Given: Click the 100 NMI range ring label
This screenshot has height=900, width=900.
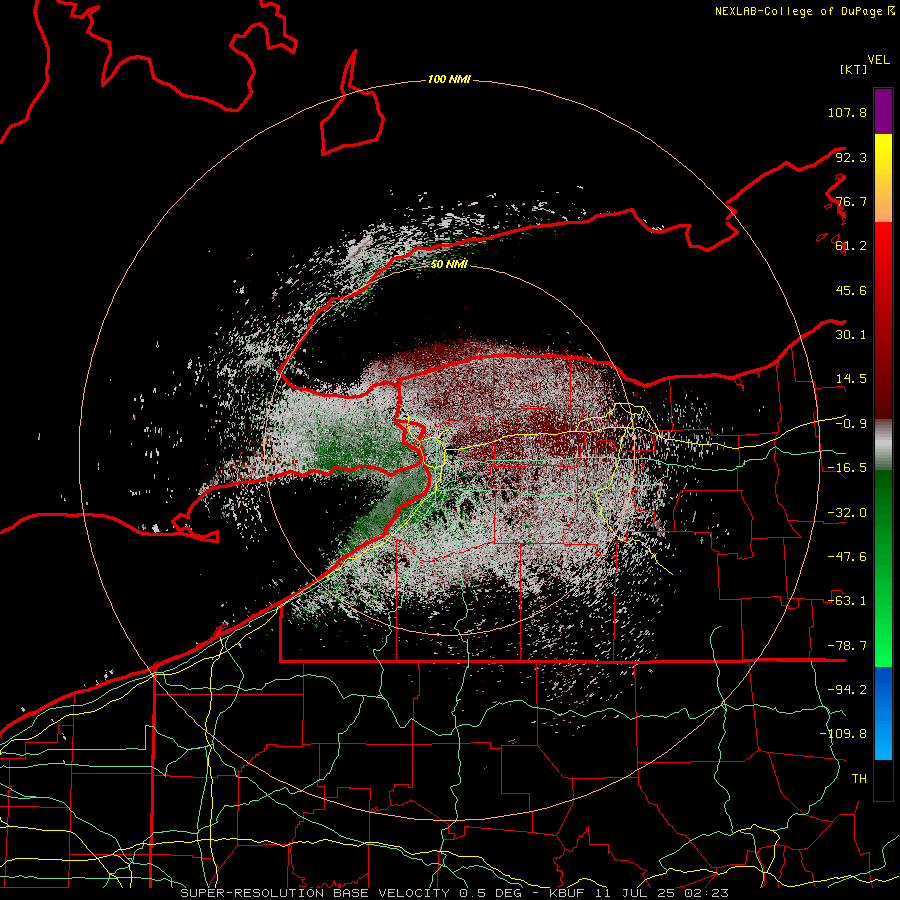Looking at the screenshot, I should [x=449, y=79].
